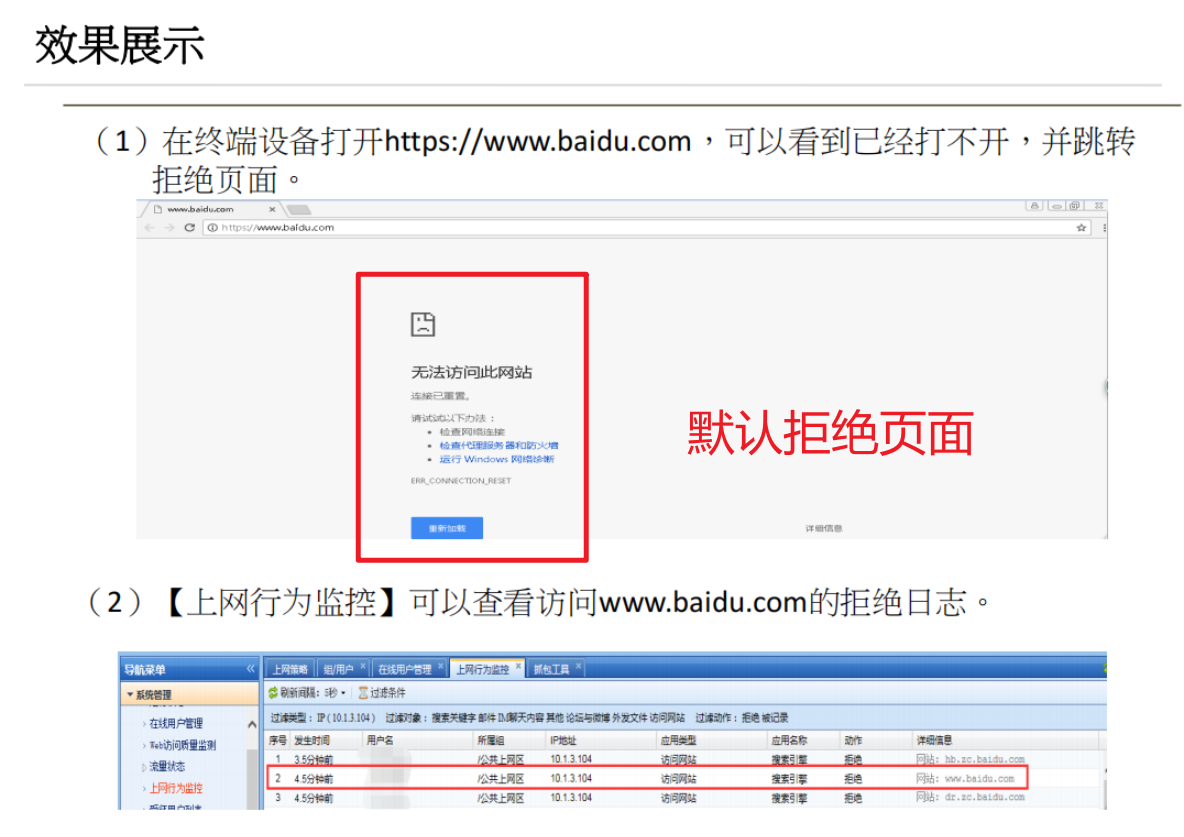Collapse the 导航菜单 panel with double chevron
The image size is (1184, 837).
point(251,669)
